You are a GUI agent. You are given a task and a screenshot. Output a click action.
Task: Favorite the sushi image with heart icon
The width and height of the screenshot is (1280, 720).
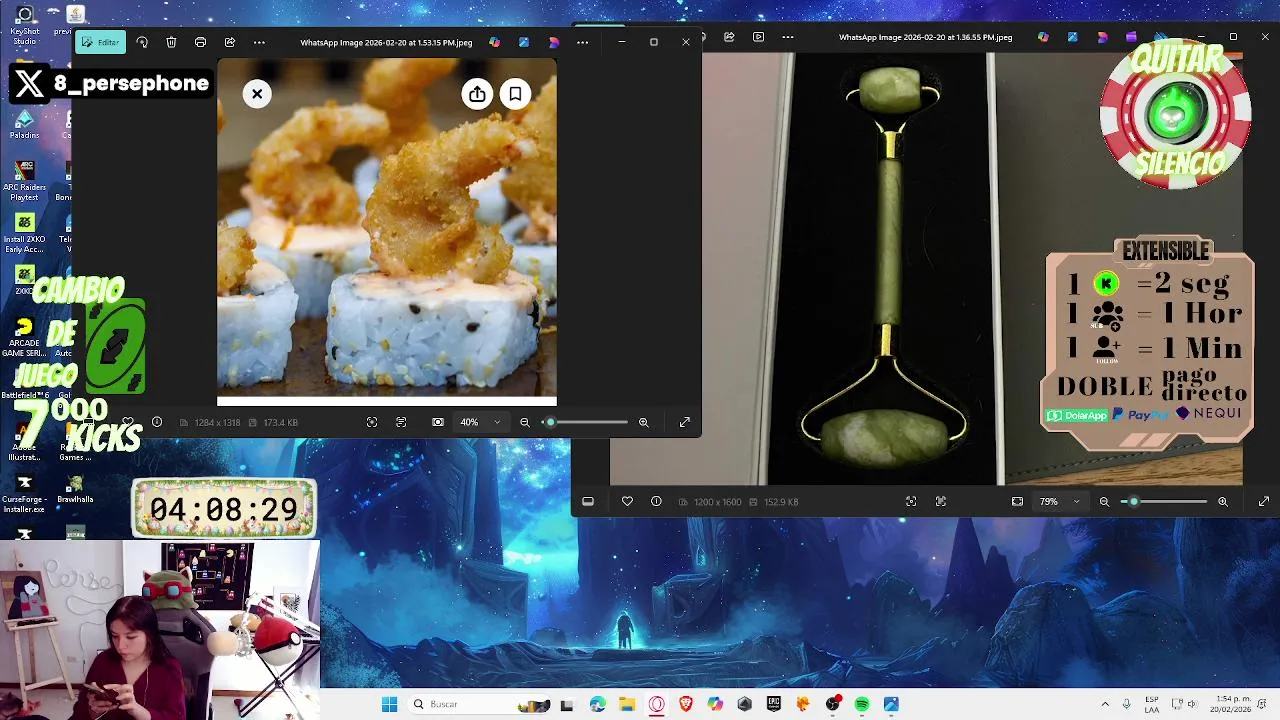128,422
